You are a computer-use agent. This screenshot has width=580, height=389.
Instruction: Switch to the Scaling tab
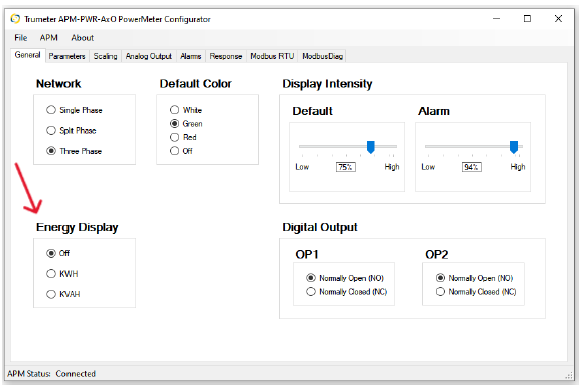pos(105,56)
